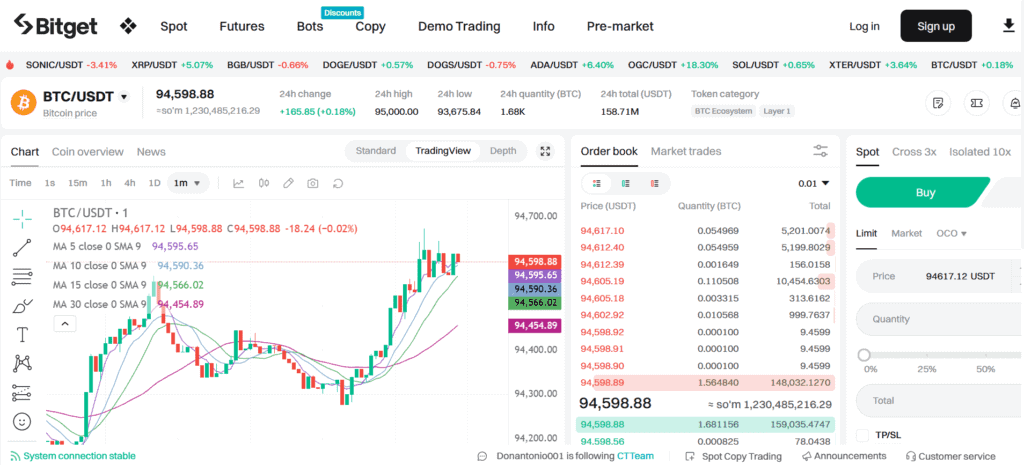Click the Quantity input field
The height and width of the screenshot is (465, 1024).
coord(938,319)
